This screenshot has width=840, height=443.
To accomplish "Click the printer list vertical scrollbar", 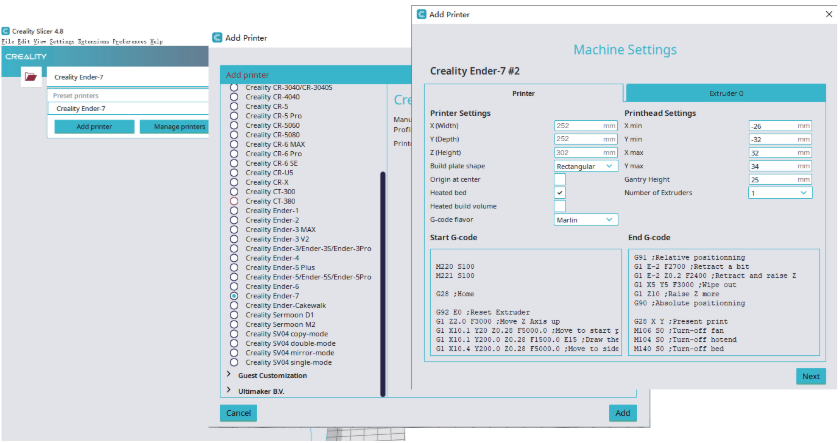I will tap(382, 284).
